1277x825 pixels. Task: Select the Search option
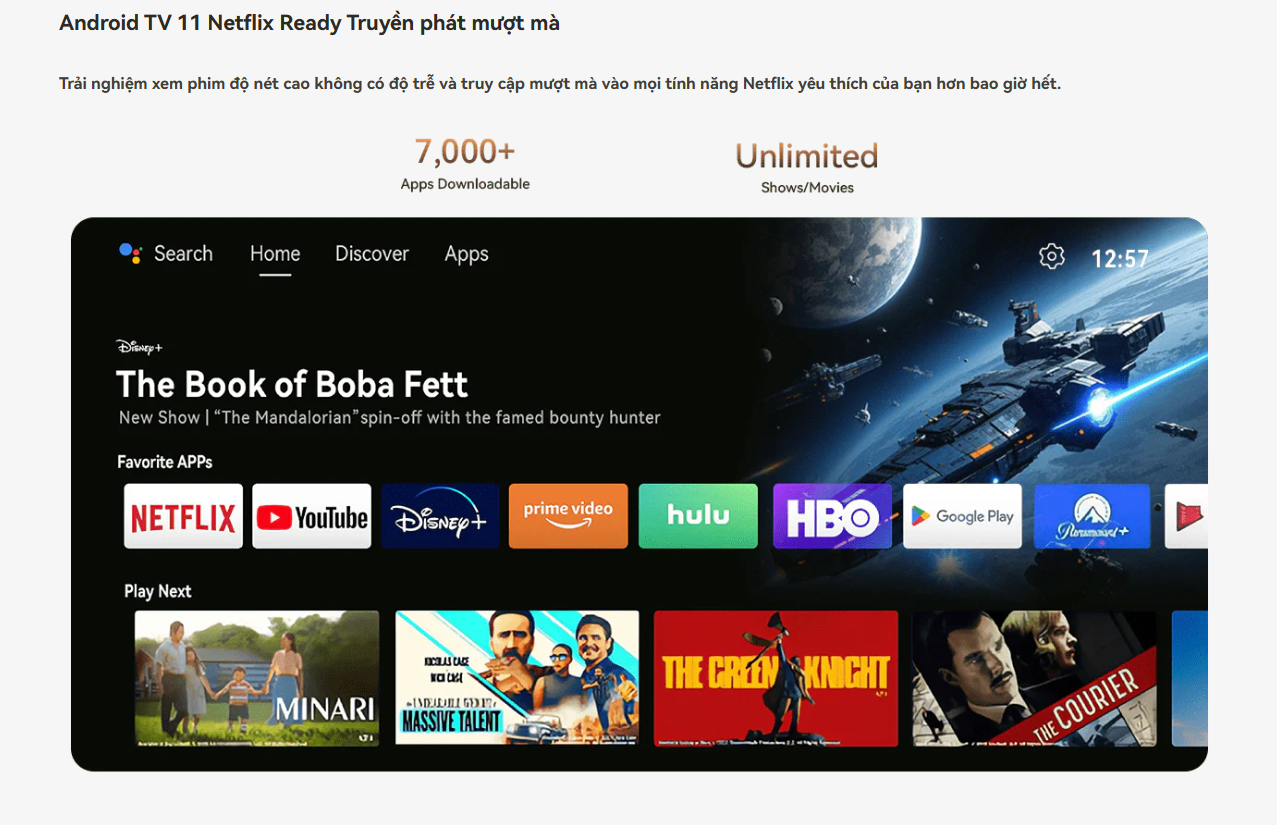point(183,254)
